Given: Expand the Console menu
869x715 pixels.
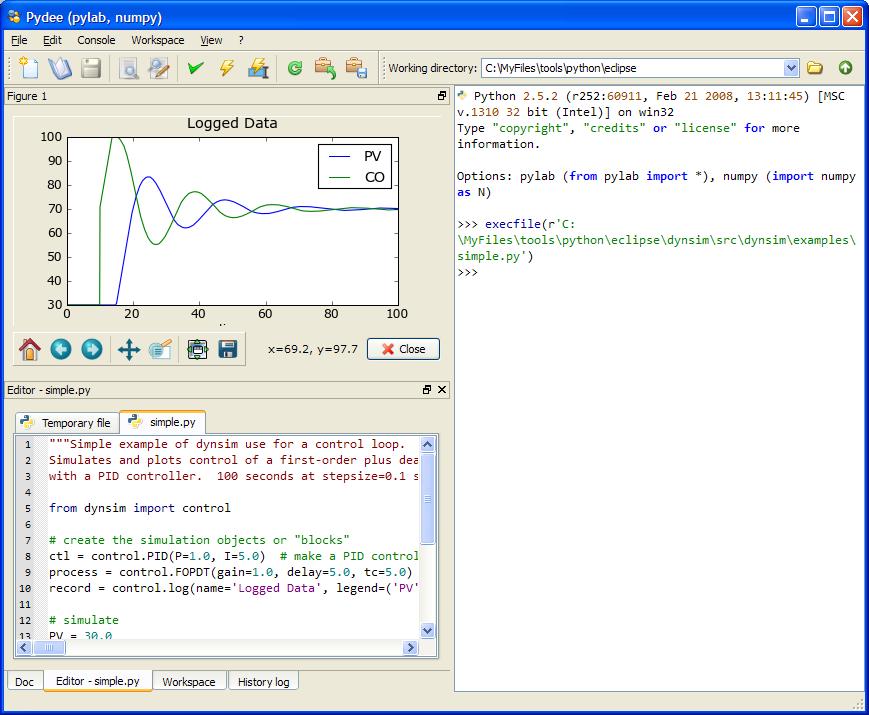Looking at the screenshot, I should coord(96,40).
